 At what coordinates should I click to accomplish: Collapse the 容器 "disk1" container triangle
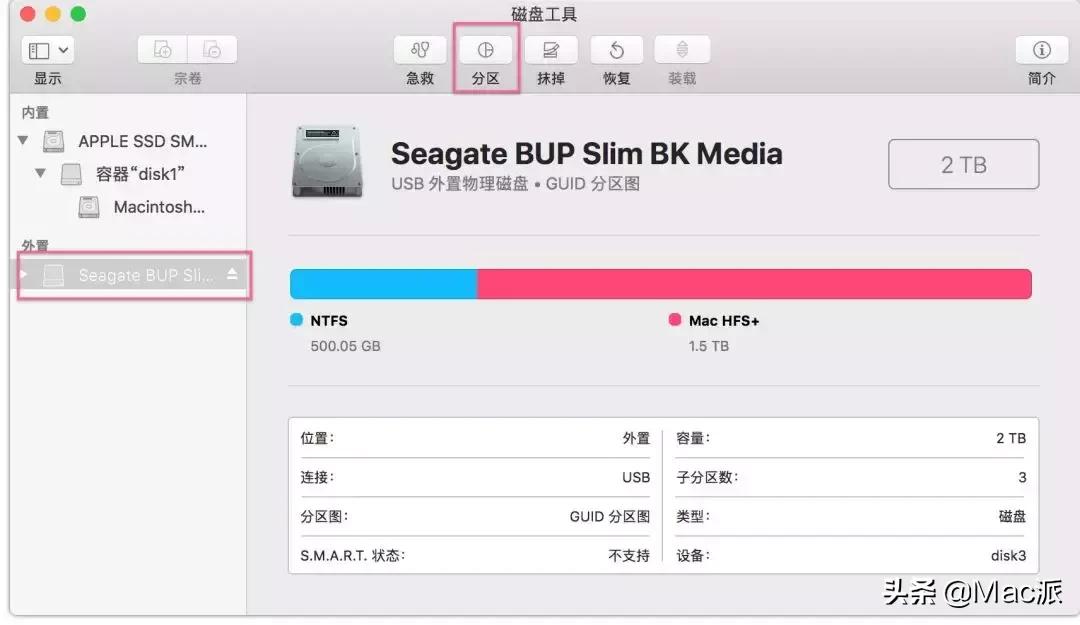[x=41, y=174]
